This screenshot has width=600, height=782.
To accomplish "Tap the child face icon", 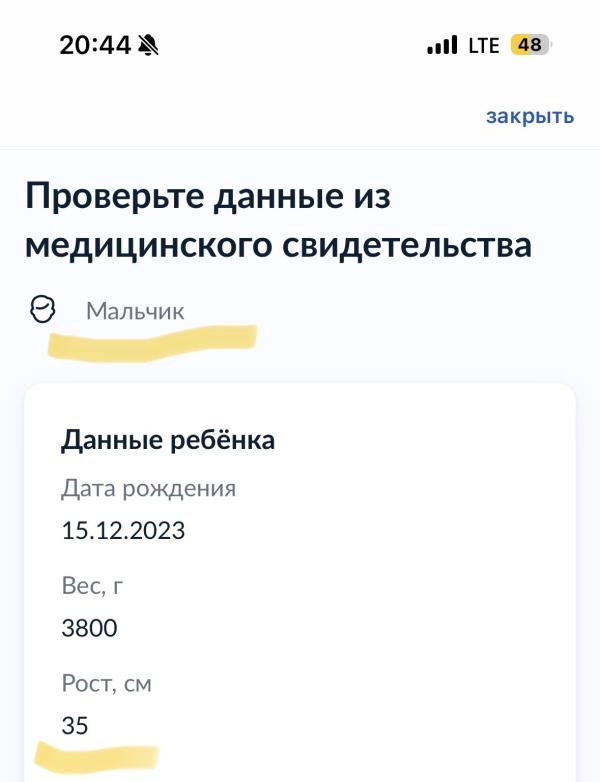I will tap(42, 310).
